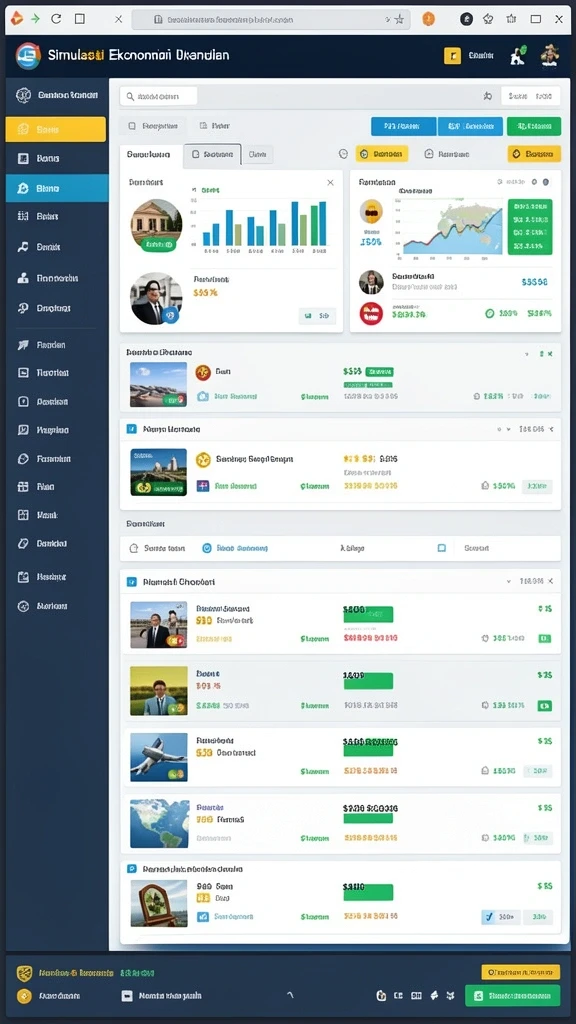Viewport: 576px width, 1024px height.
Task: Collapse the third list section via the chevron
Action: coord(508,581)
